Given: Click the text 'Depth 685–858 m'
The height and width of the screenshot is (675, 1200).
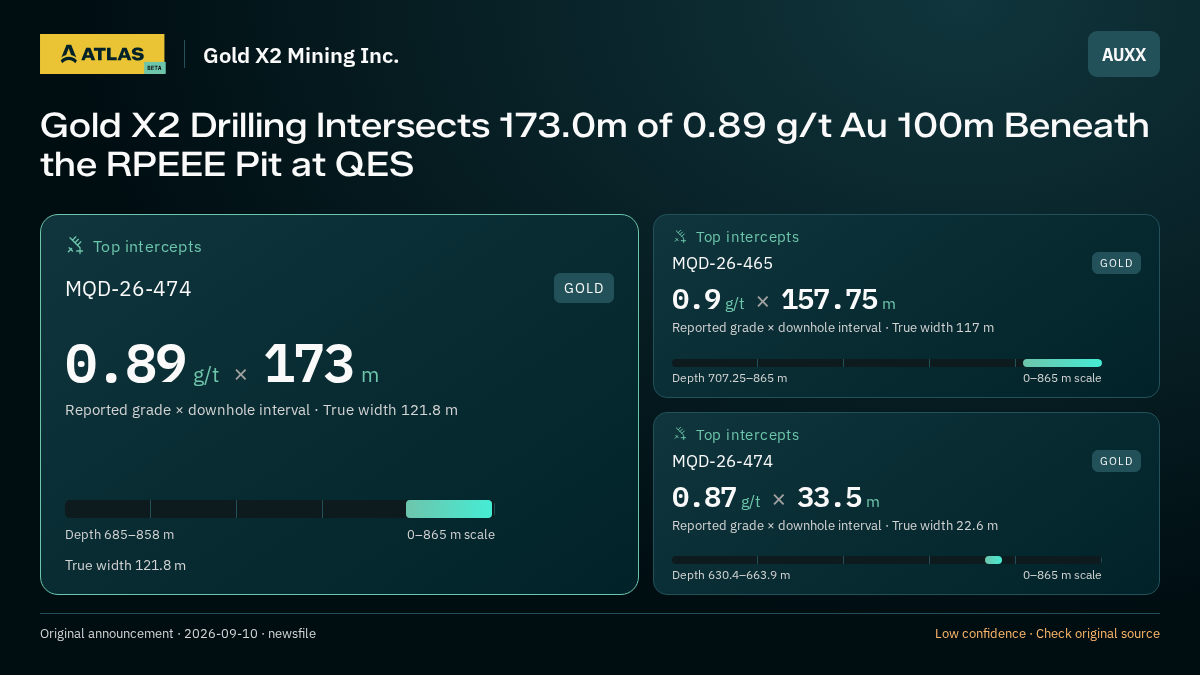Looking at the screenshot, I should click(119, 534).
